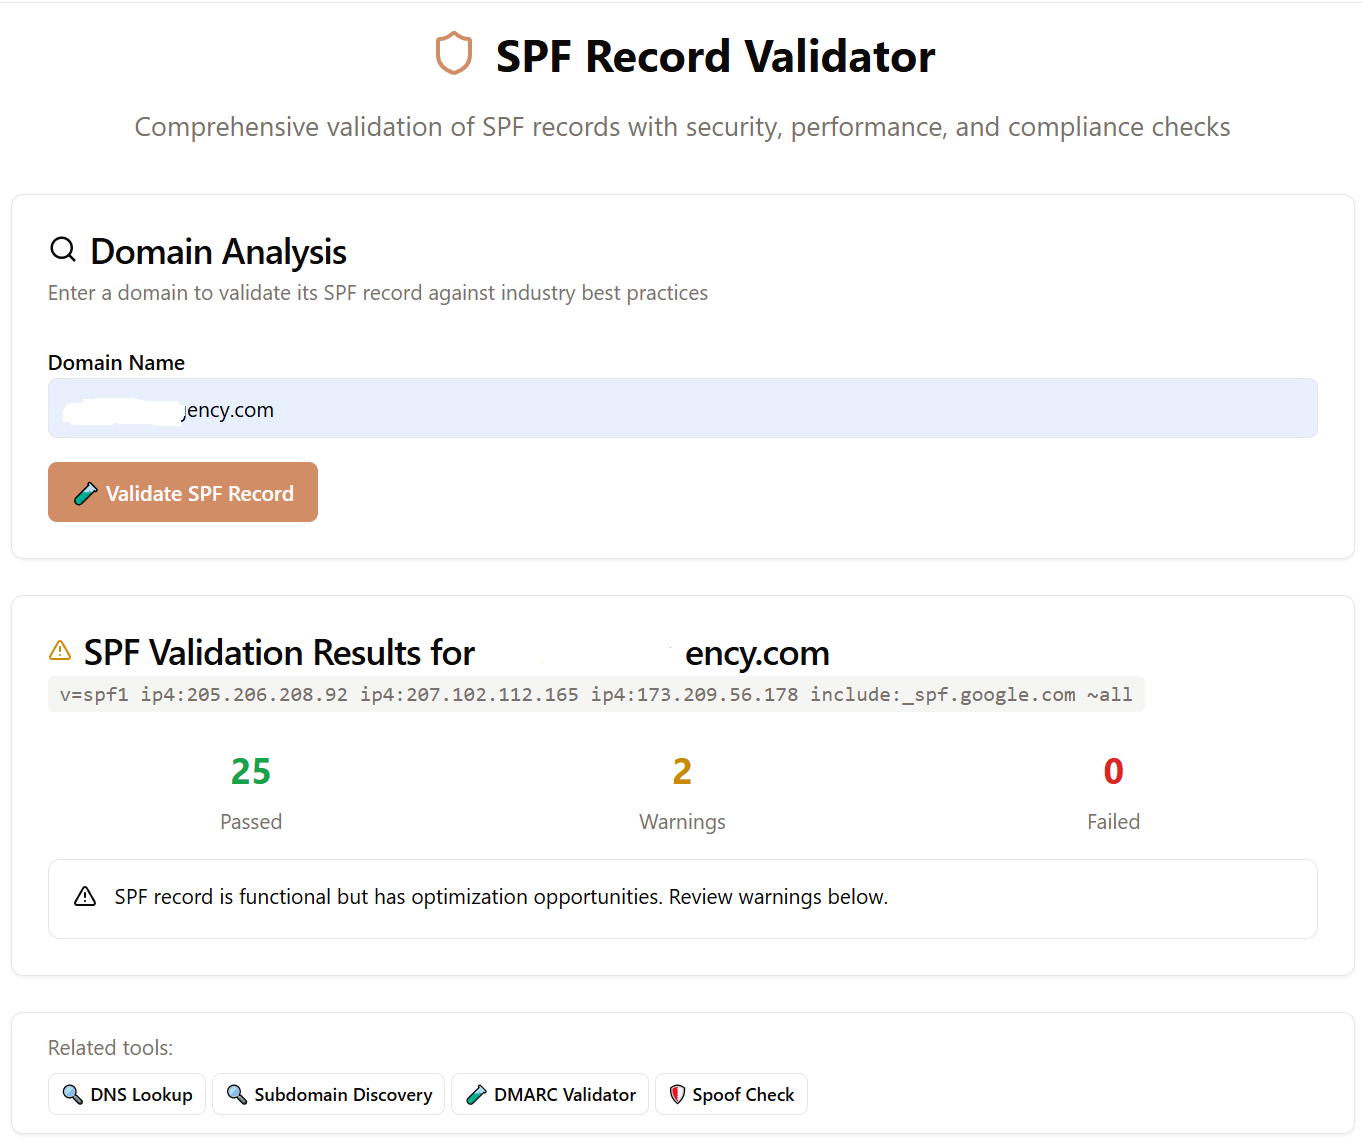The width and height of the screenshot is (1362, 1141).
Task: Focus the Domain Name input field
Action: (x=683, y=408)
